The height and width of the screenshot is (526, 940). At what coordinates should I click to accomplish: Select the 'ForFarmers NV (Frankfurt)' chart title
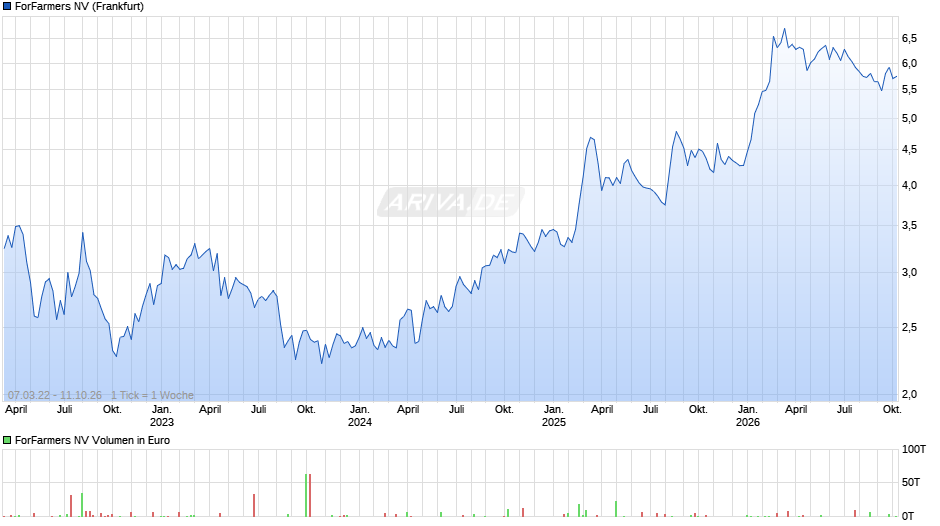tap(79, 7)
